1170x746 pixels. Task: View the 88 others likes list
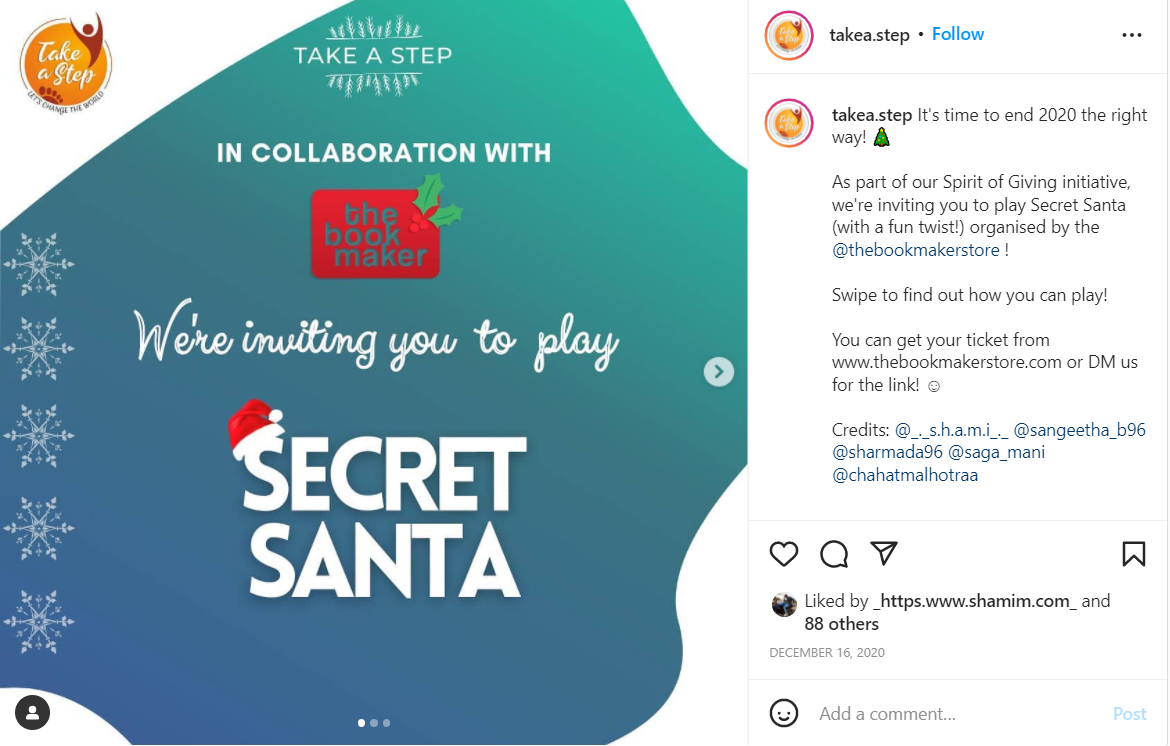coord(842,624)
